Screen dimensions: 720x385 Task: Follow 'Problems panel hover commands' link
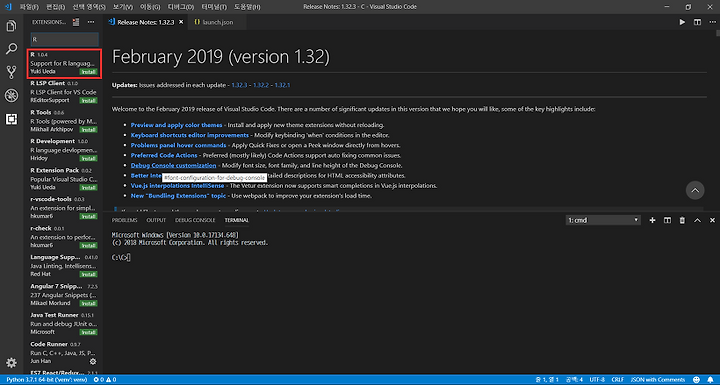click(178, 145)
